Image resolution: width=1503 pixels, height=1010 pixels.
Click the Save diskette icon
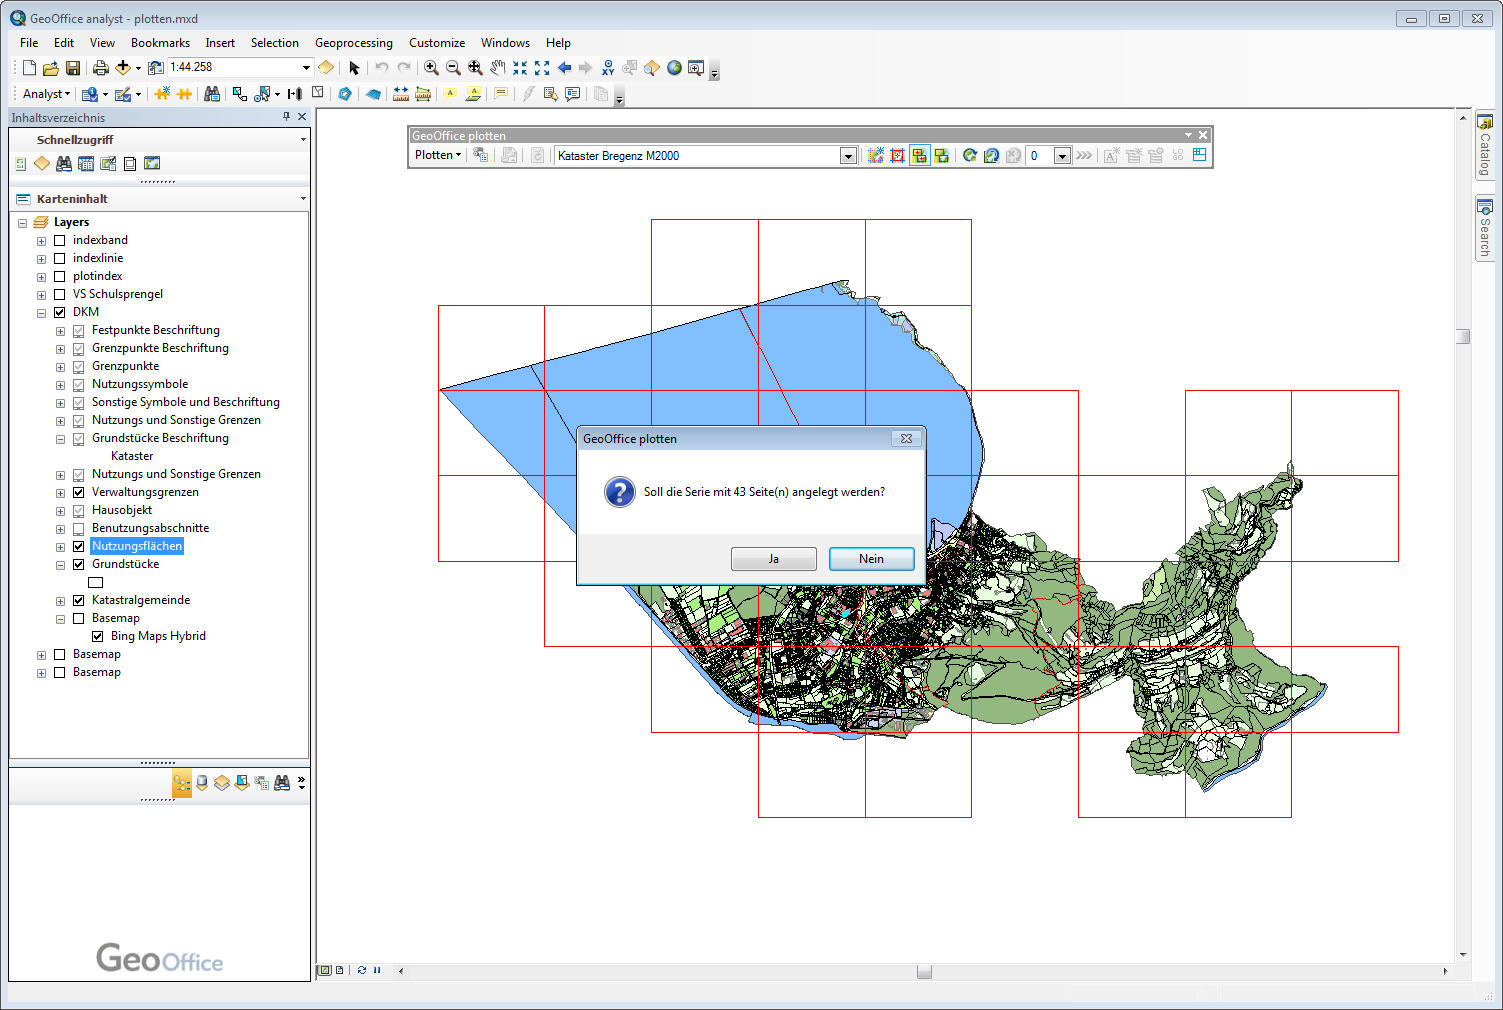click(73, 68)
